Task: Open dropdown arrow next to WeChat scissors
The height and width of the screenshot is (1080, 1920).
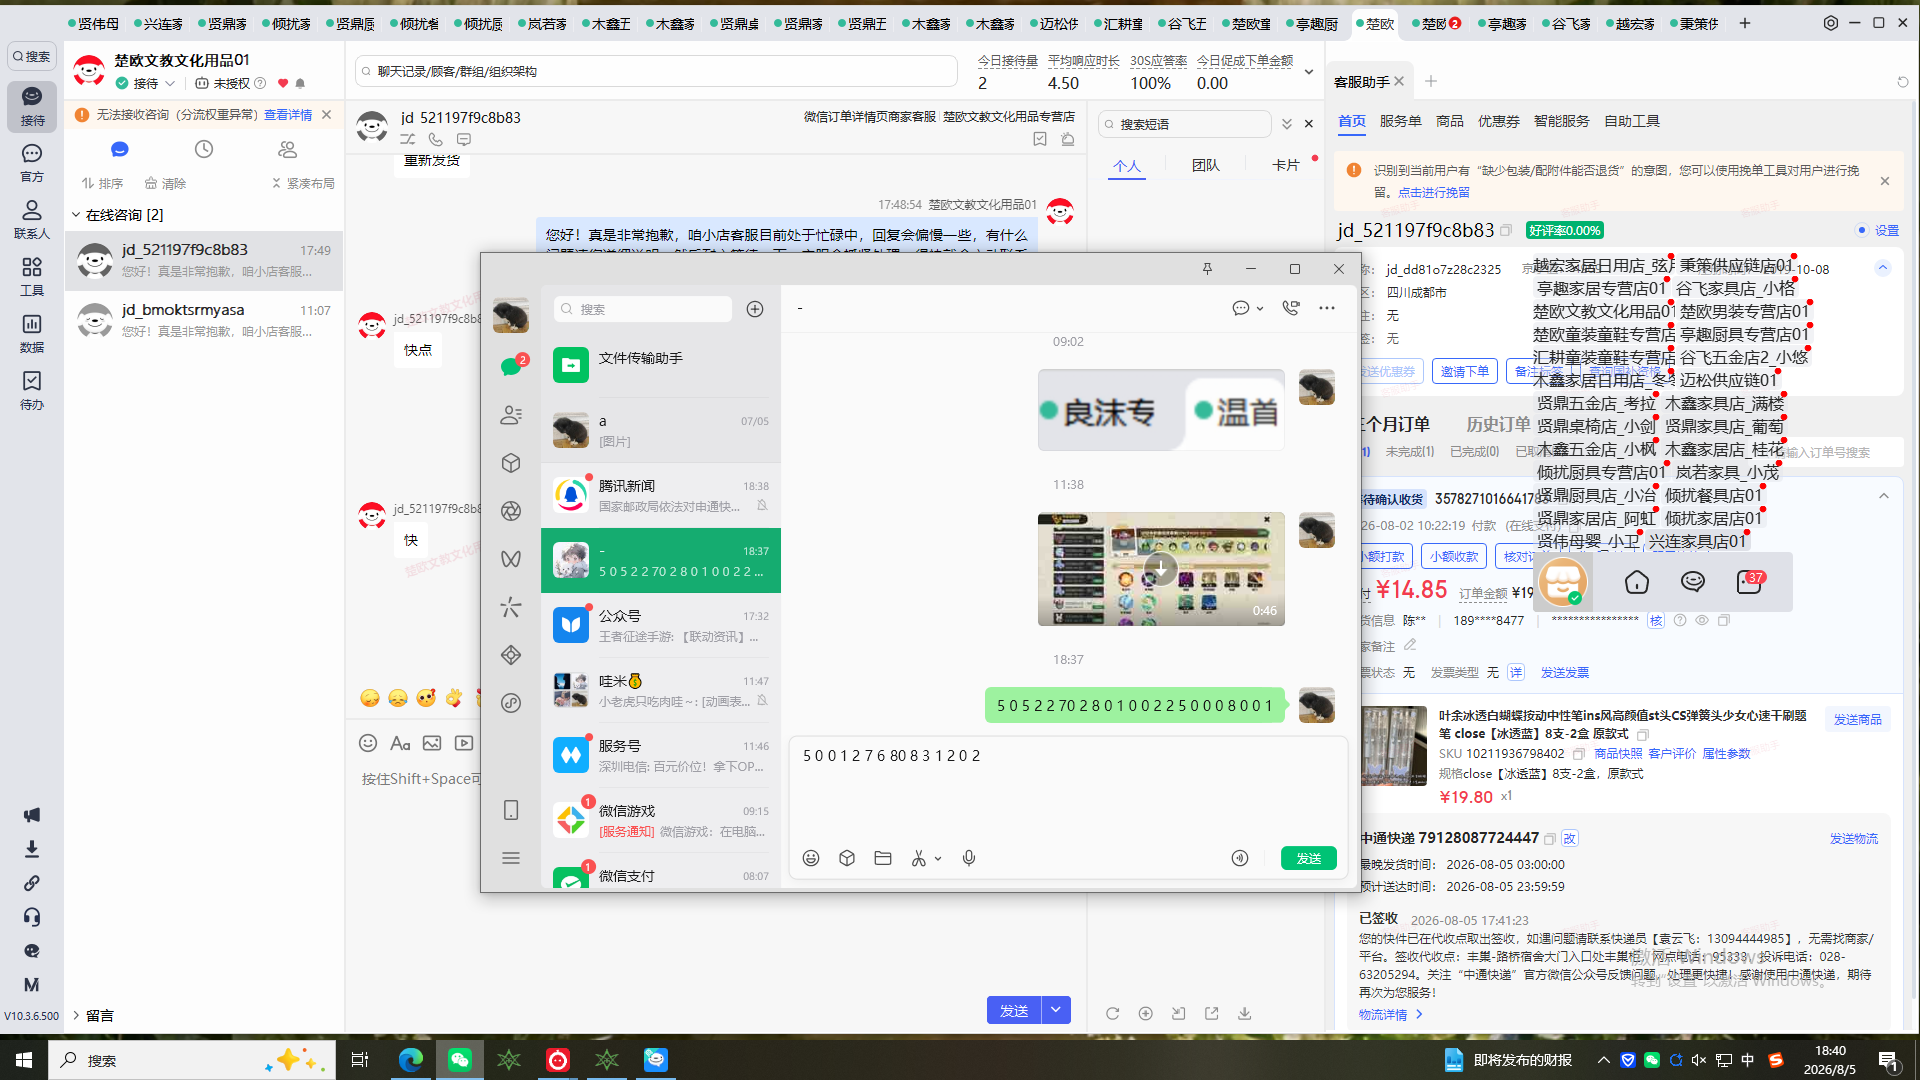Action: [x=938, y=858]
